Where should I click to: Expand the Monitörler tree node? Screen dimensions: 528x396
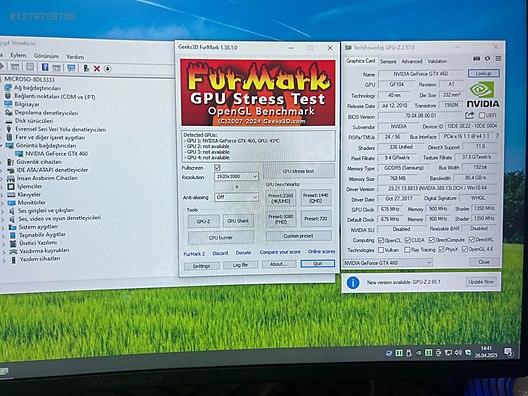[x=3, y=203]
